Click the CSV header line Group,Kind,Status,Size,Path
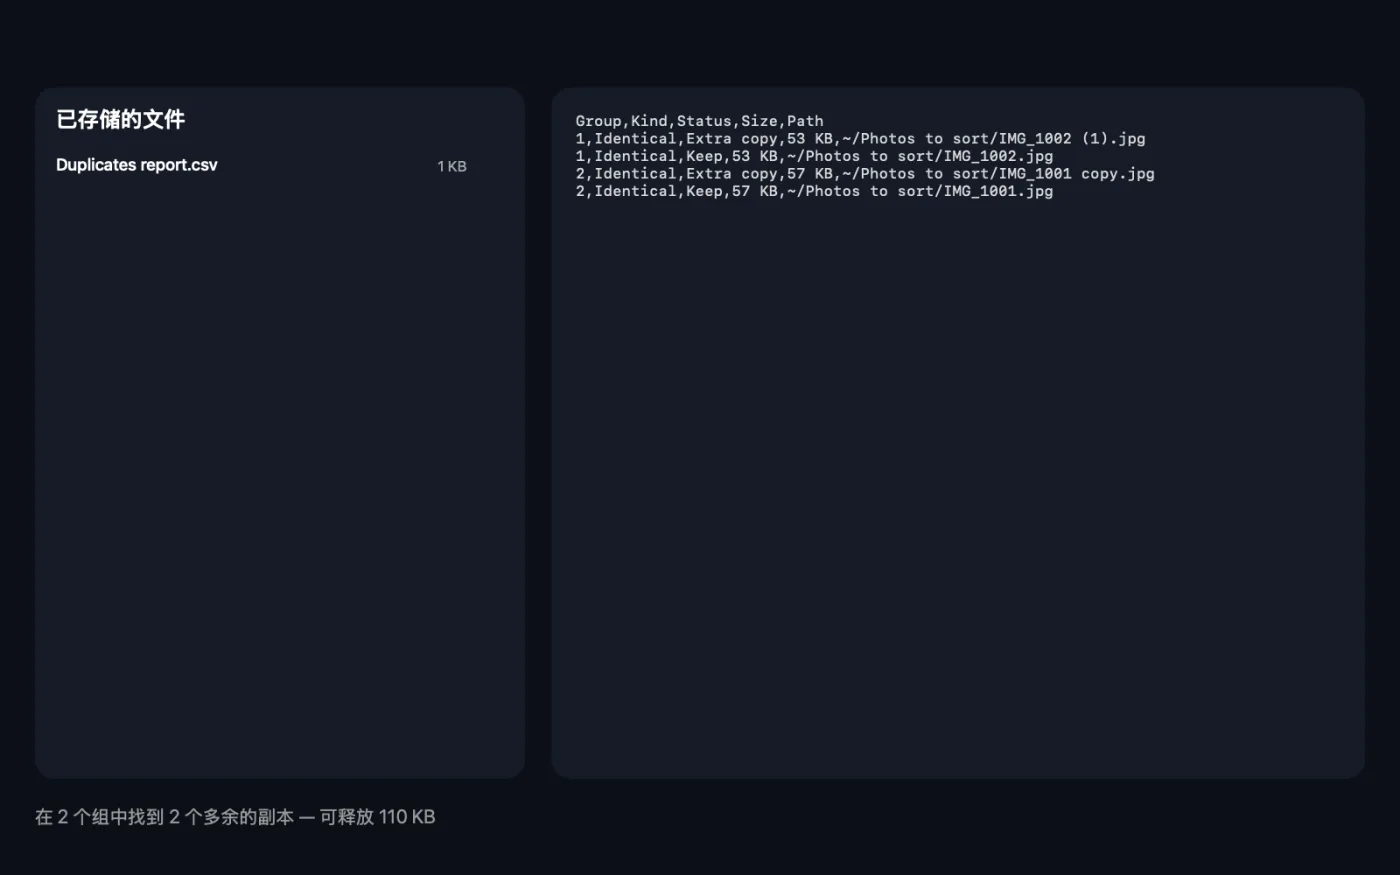This screenshot has width=1400, height=875. click(x=699, y=121)
